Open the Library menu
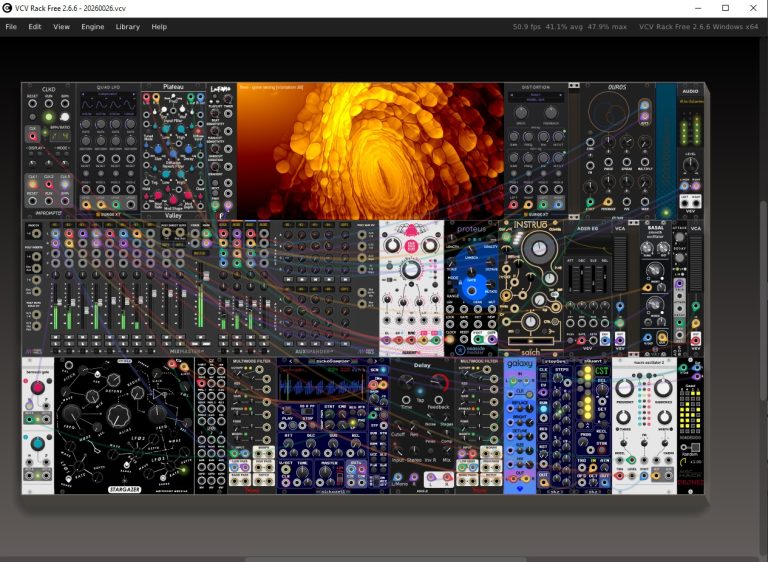 (x=127, y=27)
